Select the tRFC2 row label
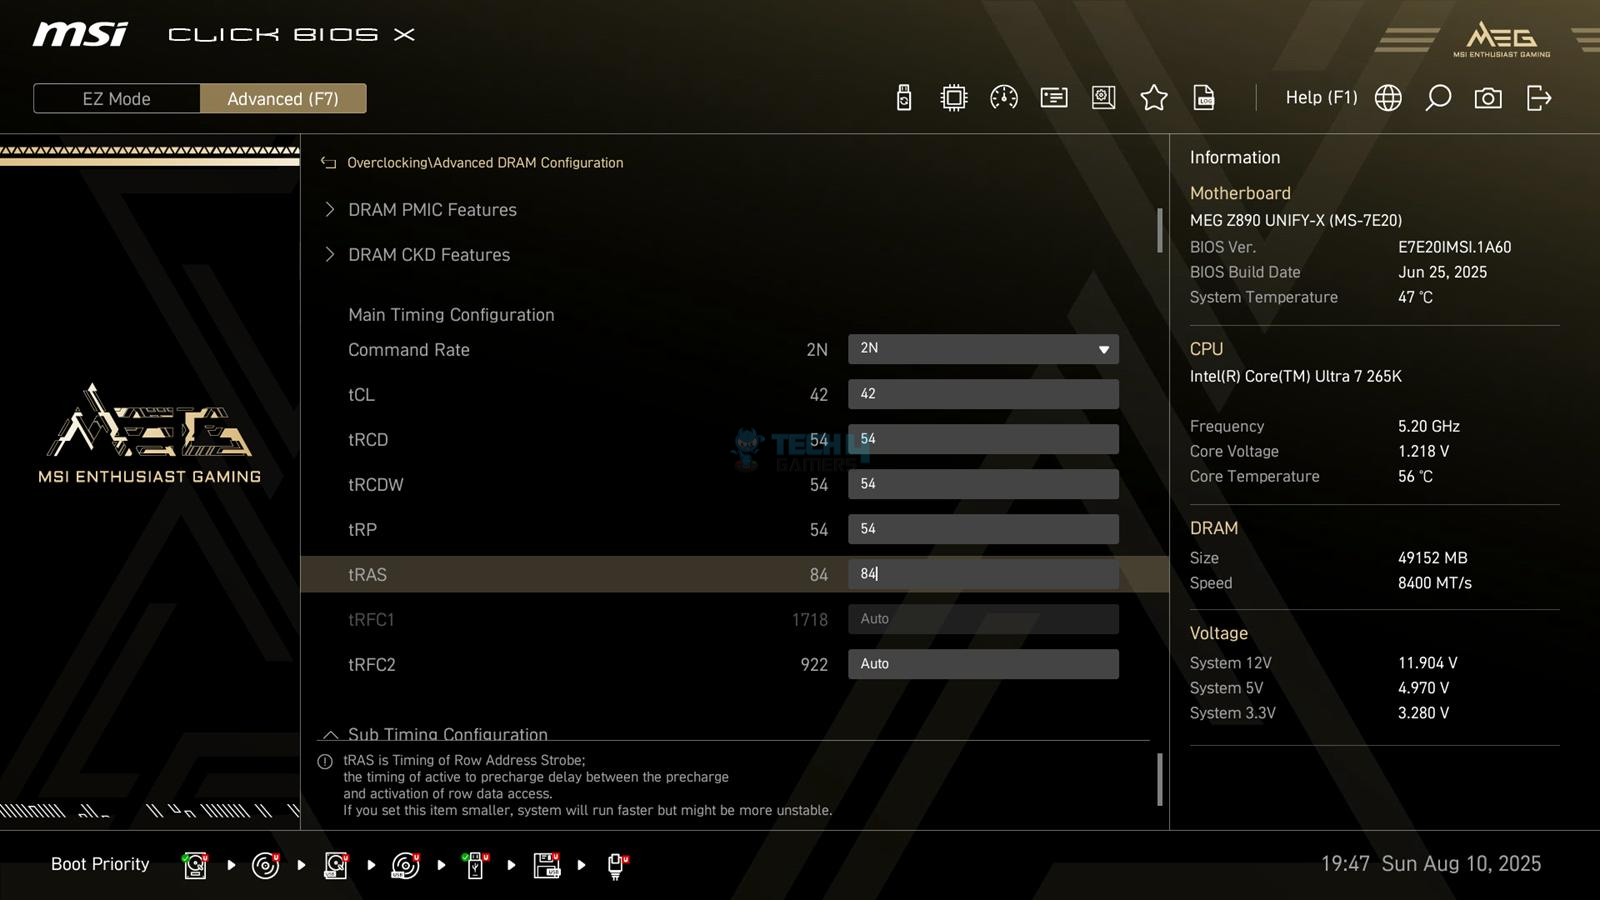This screenshot has height=900, width=1600. 372,665
